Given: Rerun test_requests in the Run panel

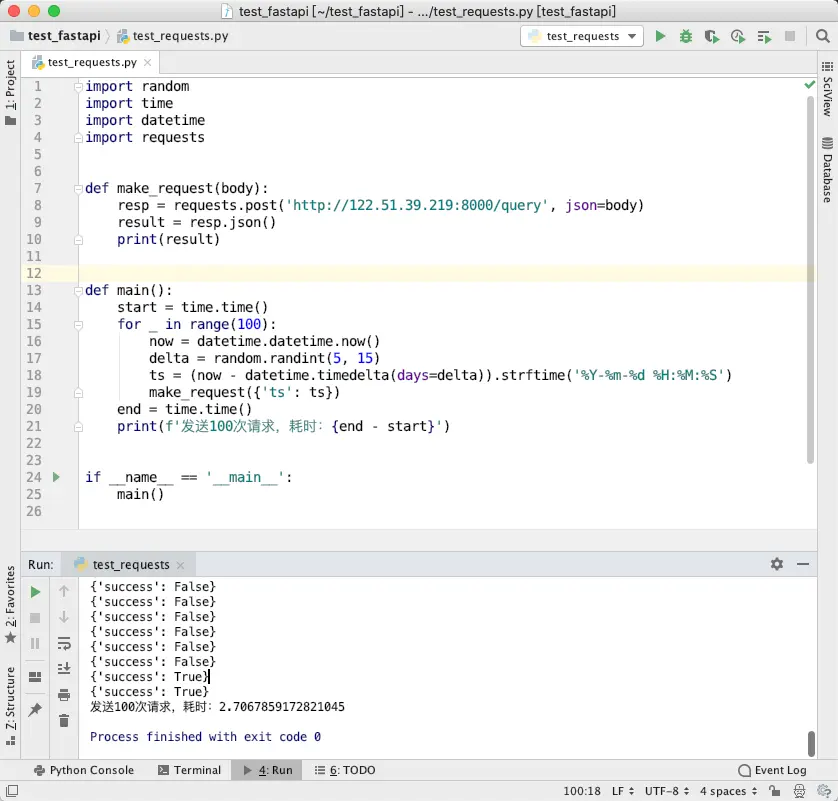Looking at the screenshot, I should (x=35, y=592).
